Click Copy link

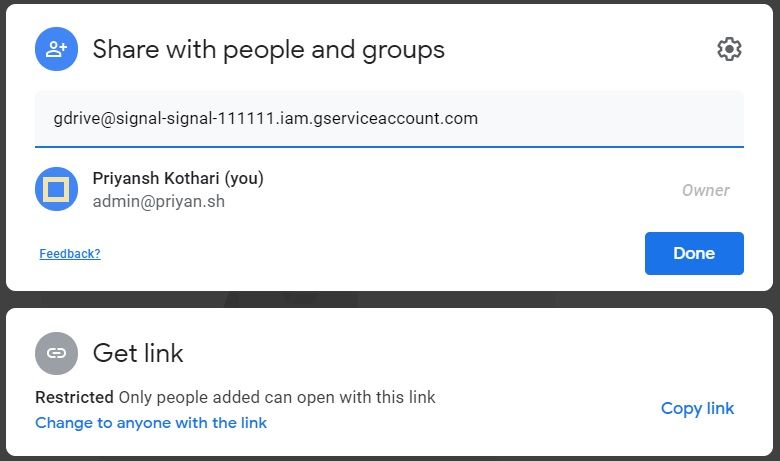(697, 408)
